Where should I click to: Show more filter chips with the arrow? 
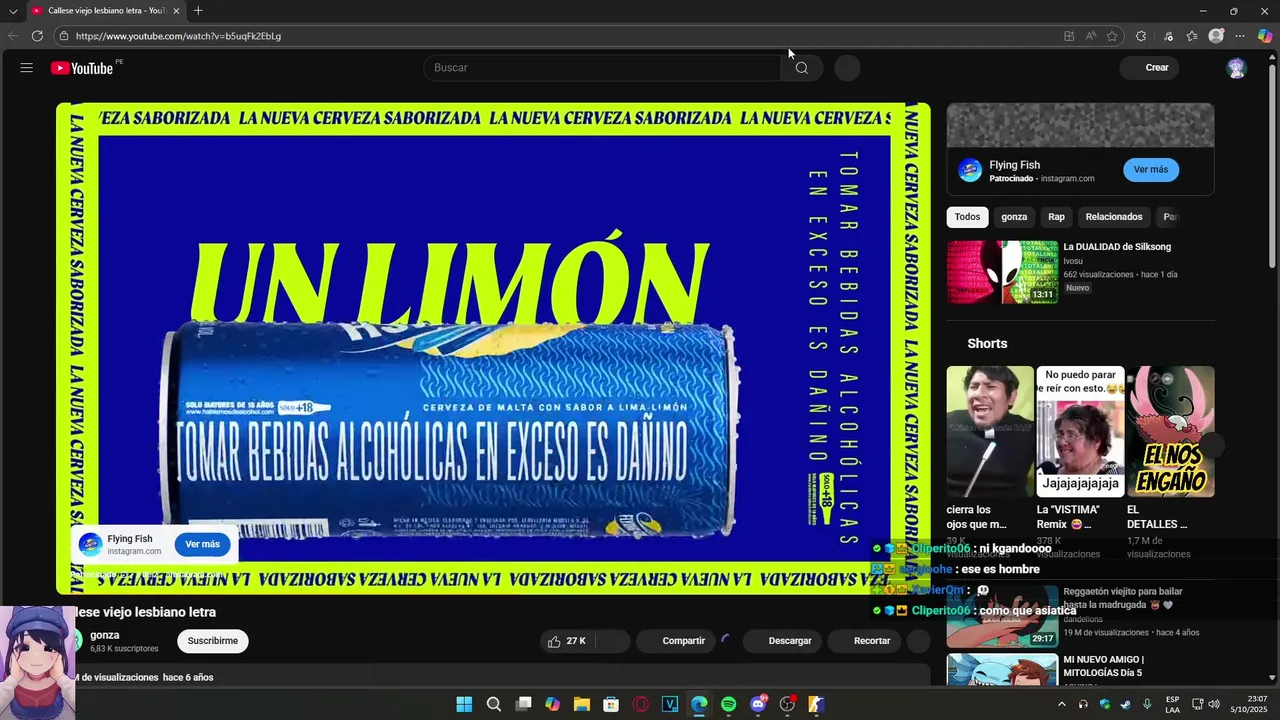[1203, 217]
